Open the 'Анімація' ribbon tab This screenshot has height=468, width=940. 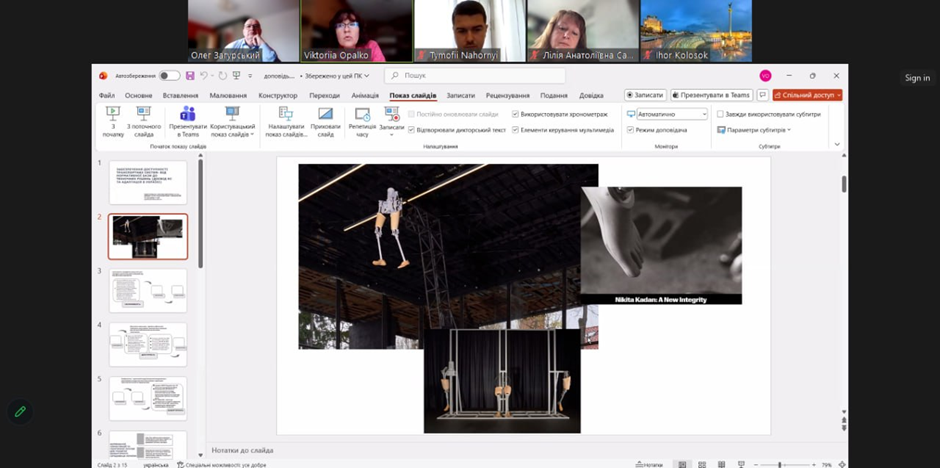pos(365,95)
